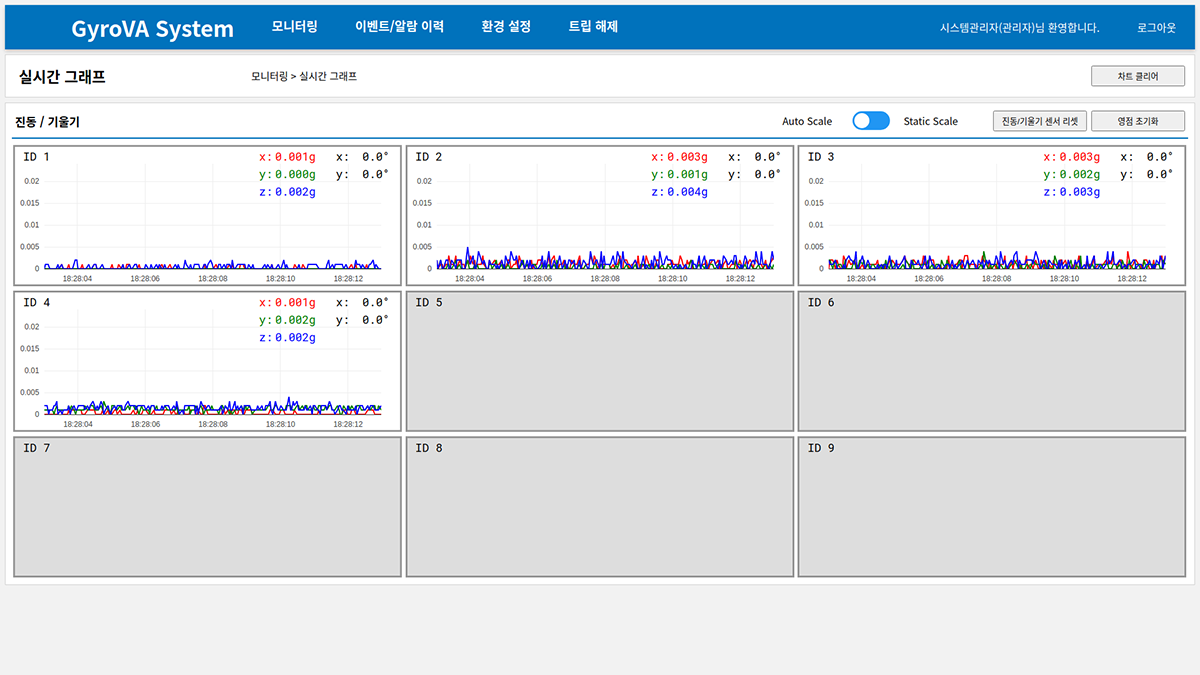1200x675 pixels.
Task: Open the 이벤트/알람 이력 menu
Action: click(x=399, y=27)
